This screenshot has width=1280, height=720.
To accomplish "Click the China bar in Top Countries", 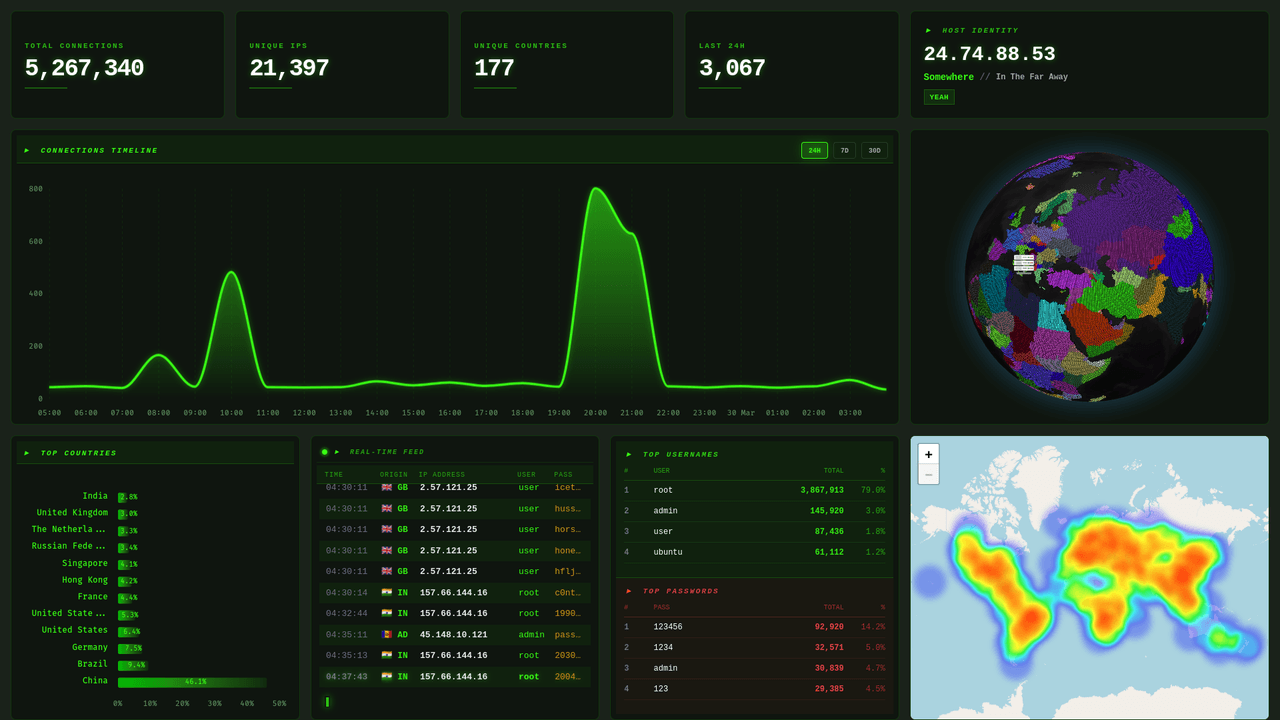I will (x=192, y=682).
